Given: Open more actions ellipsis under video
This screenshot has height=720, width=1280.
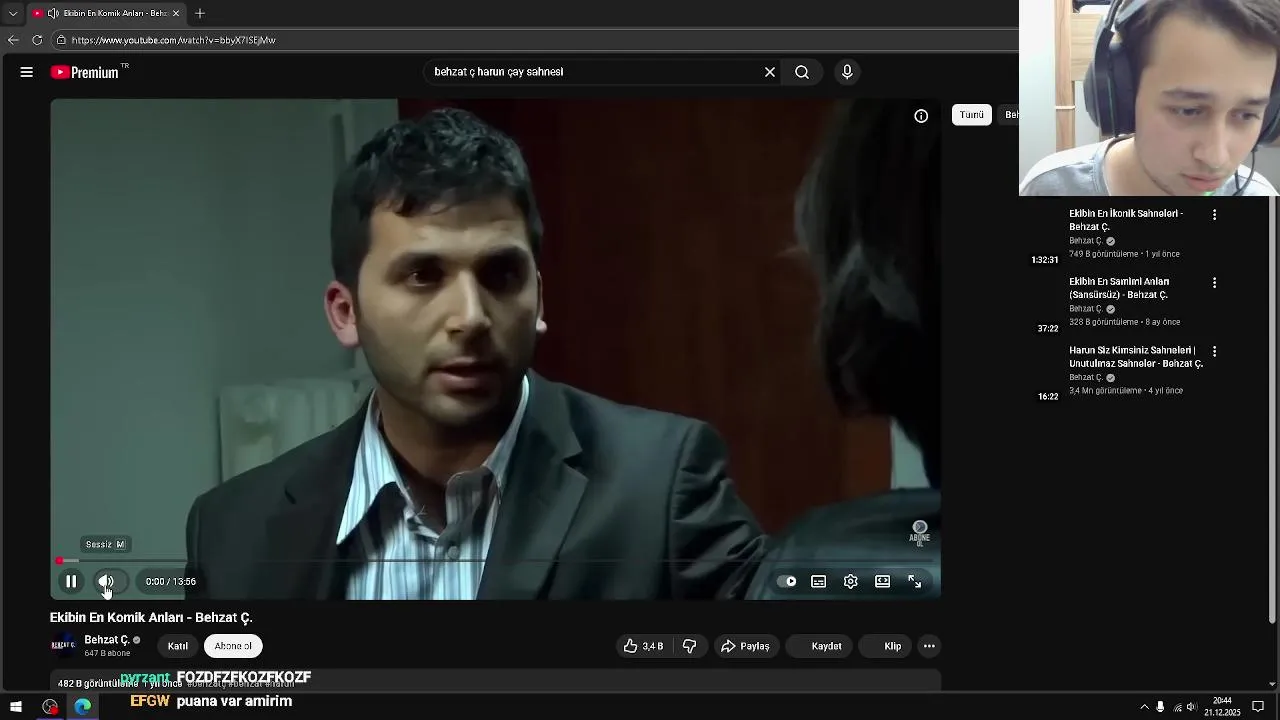Looking at the screenshot, I should coord(929,646).
